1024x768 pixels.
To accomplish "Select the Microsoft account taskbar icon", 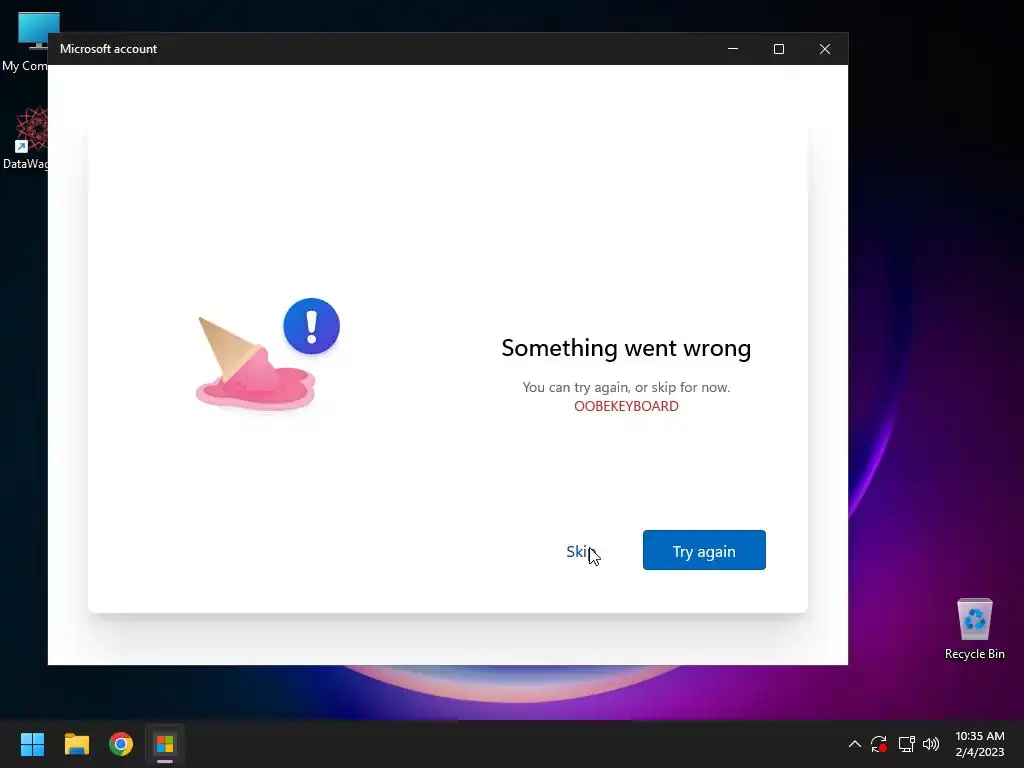I will [x=165, y=744].
